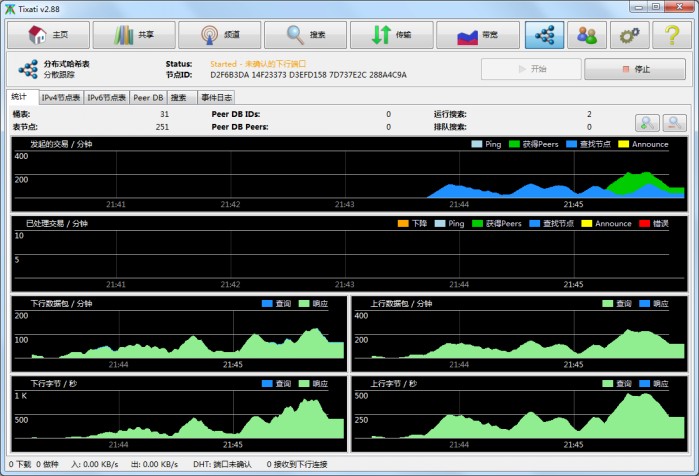
Task: Click the 下行数据包 / 分钟 graph
Action: [x=179, y=334]
